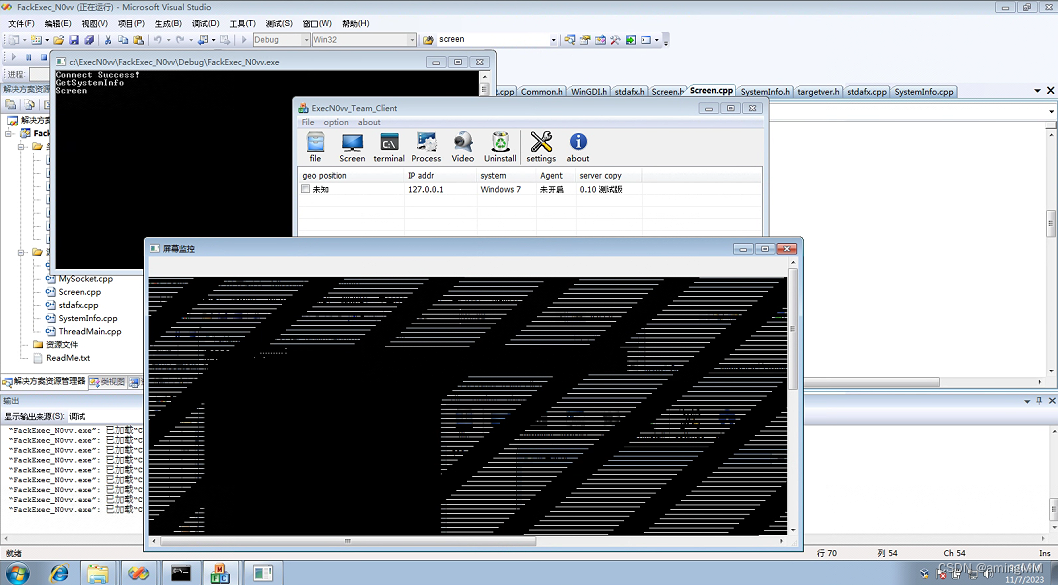Collapse the source files folder node

click(x=22, y=252)
